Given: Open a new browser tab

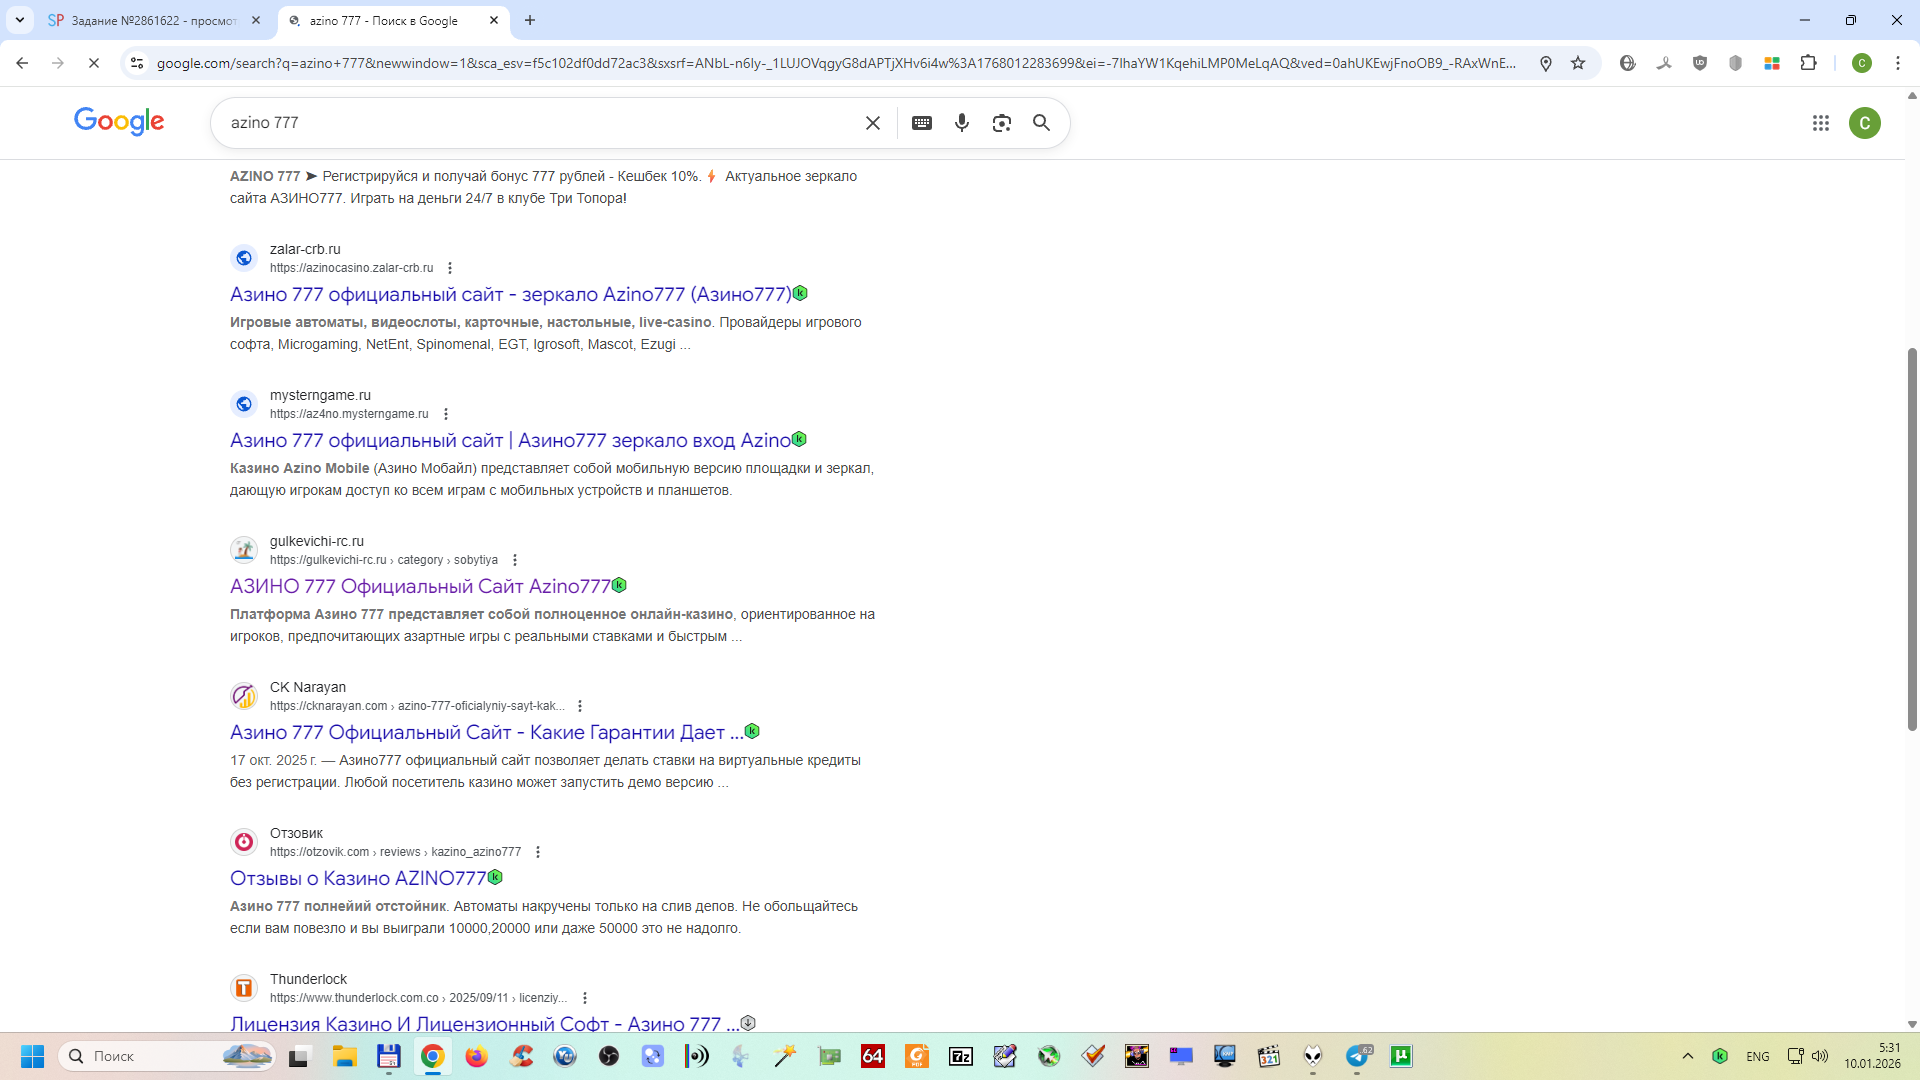Looking at the screenshot, I should [x=530, y=20].
